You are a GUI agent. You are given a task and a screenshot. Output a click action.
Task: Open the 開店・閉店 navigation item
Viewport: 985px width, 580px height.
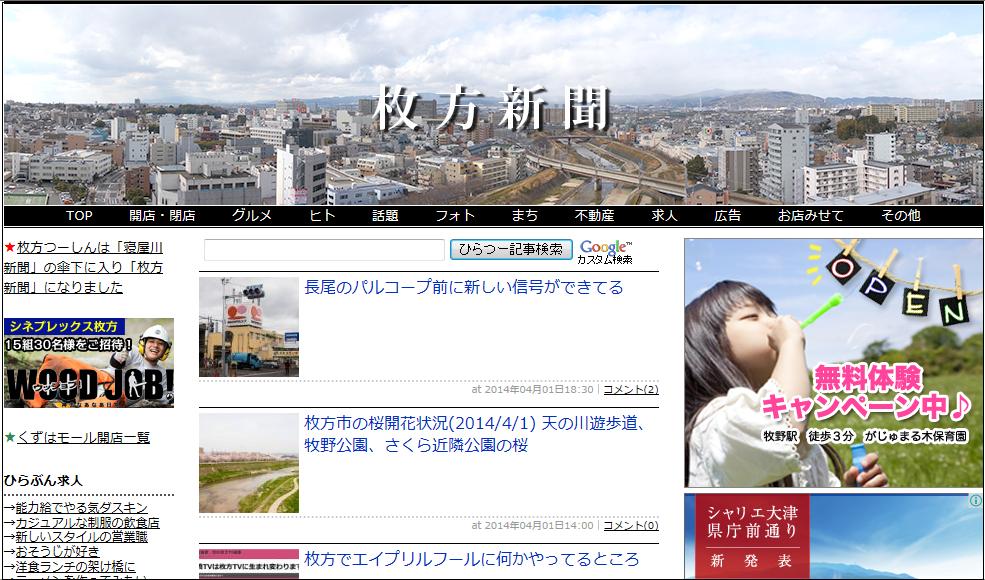162,216
